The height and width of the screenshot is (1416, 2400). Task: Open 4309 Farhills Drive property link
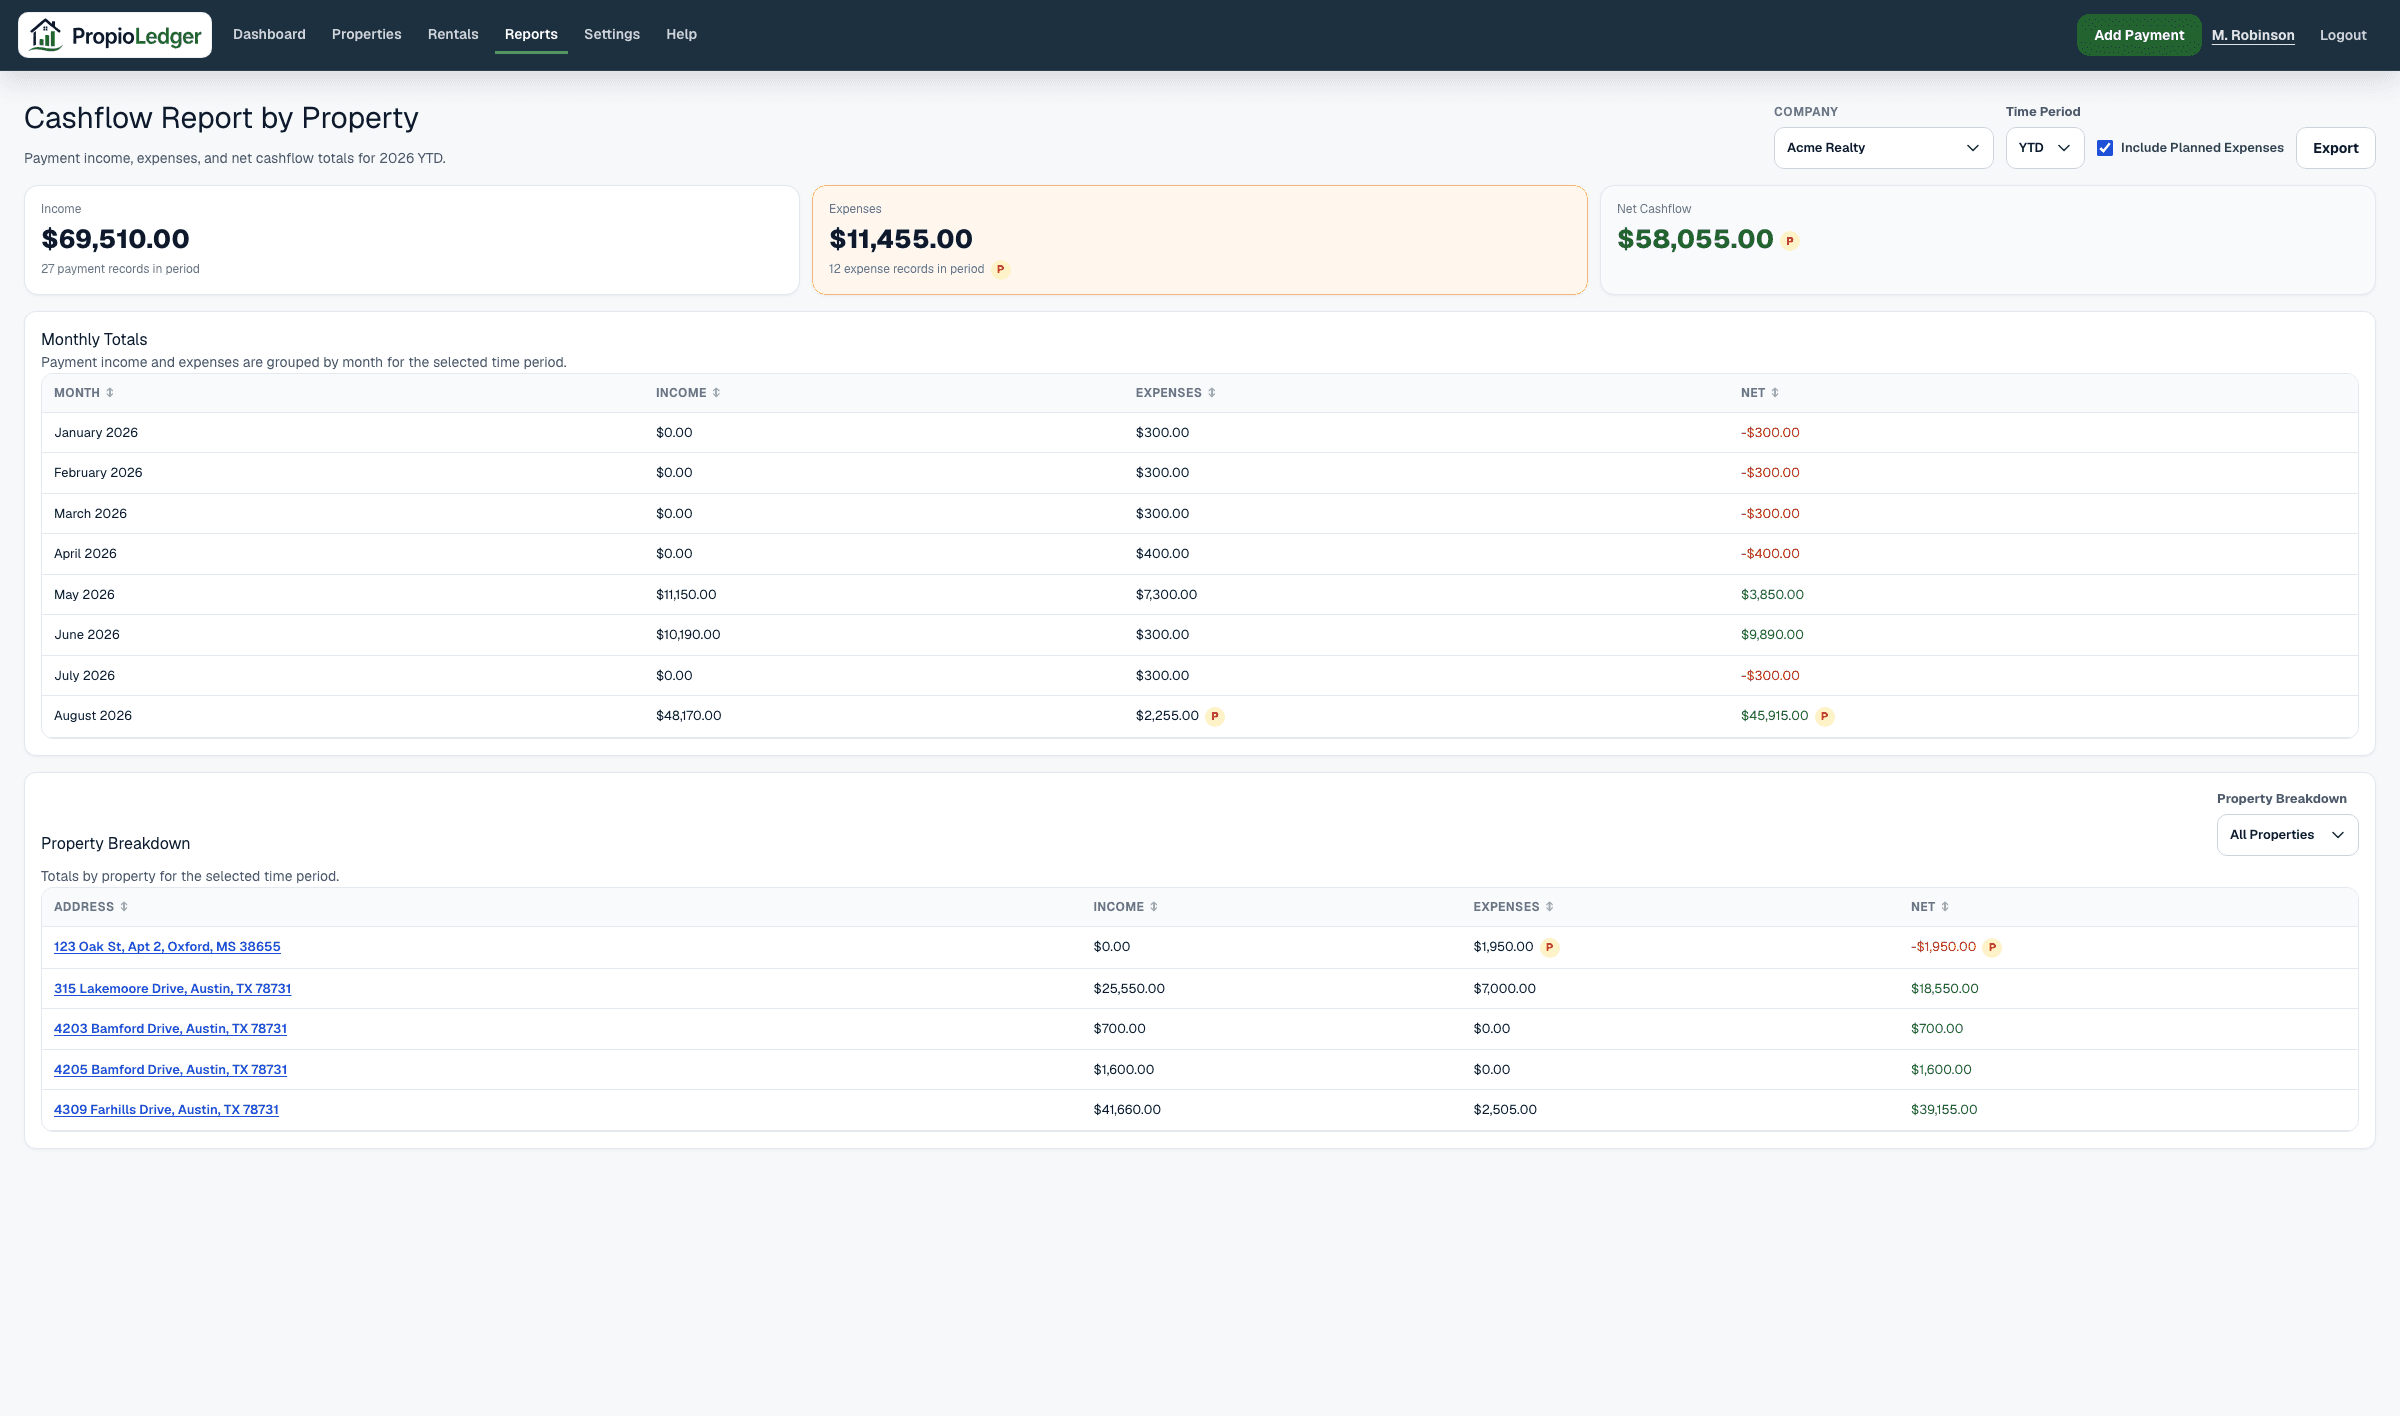[x=166, y=1110]
